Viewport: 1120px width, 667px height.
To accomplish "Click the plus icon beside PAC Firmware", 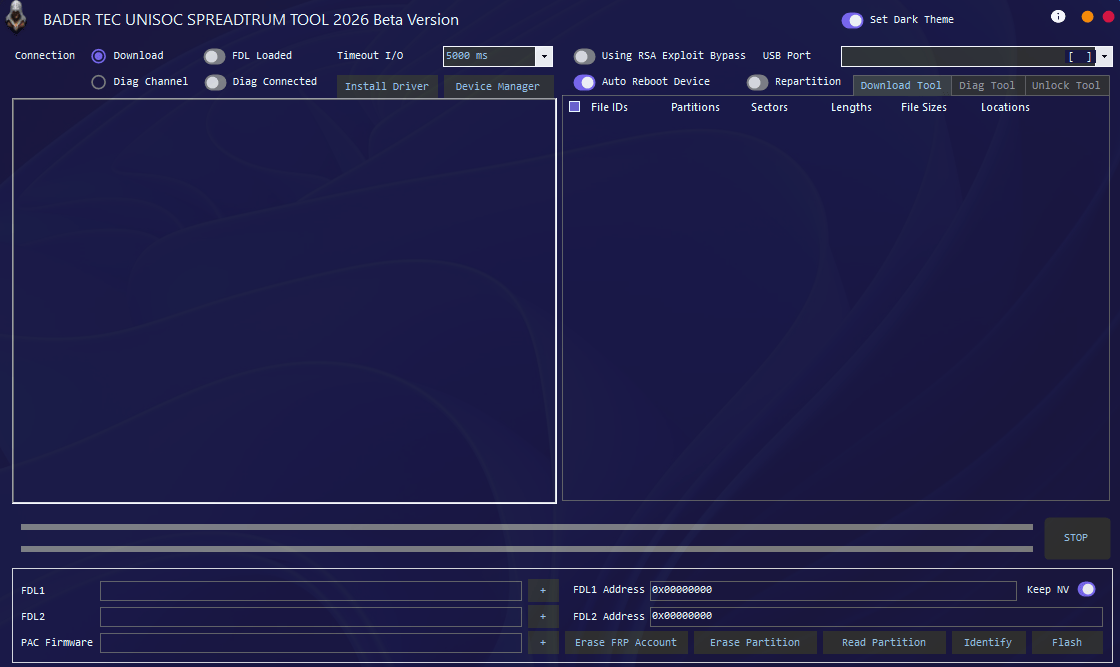I will [x=543, y=643].
